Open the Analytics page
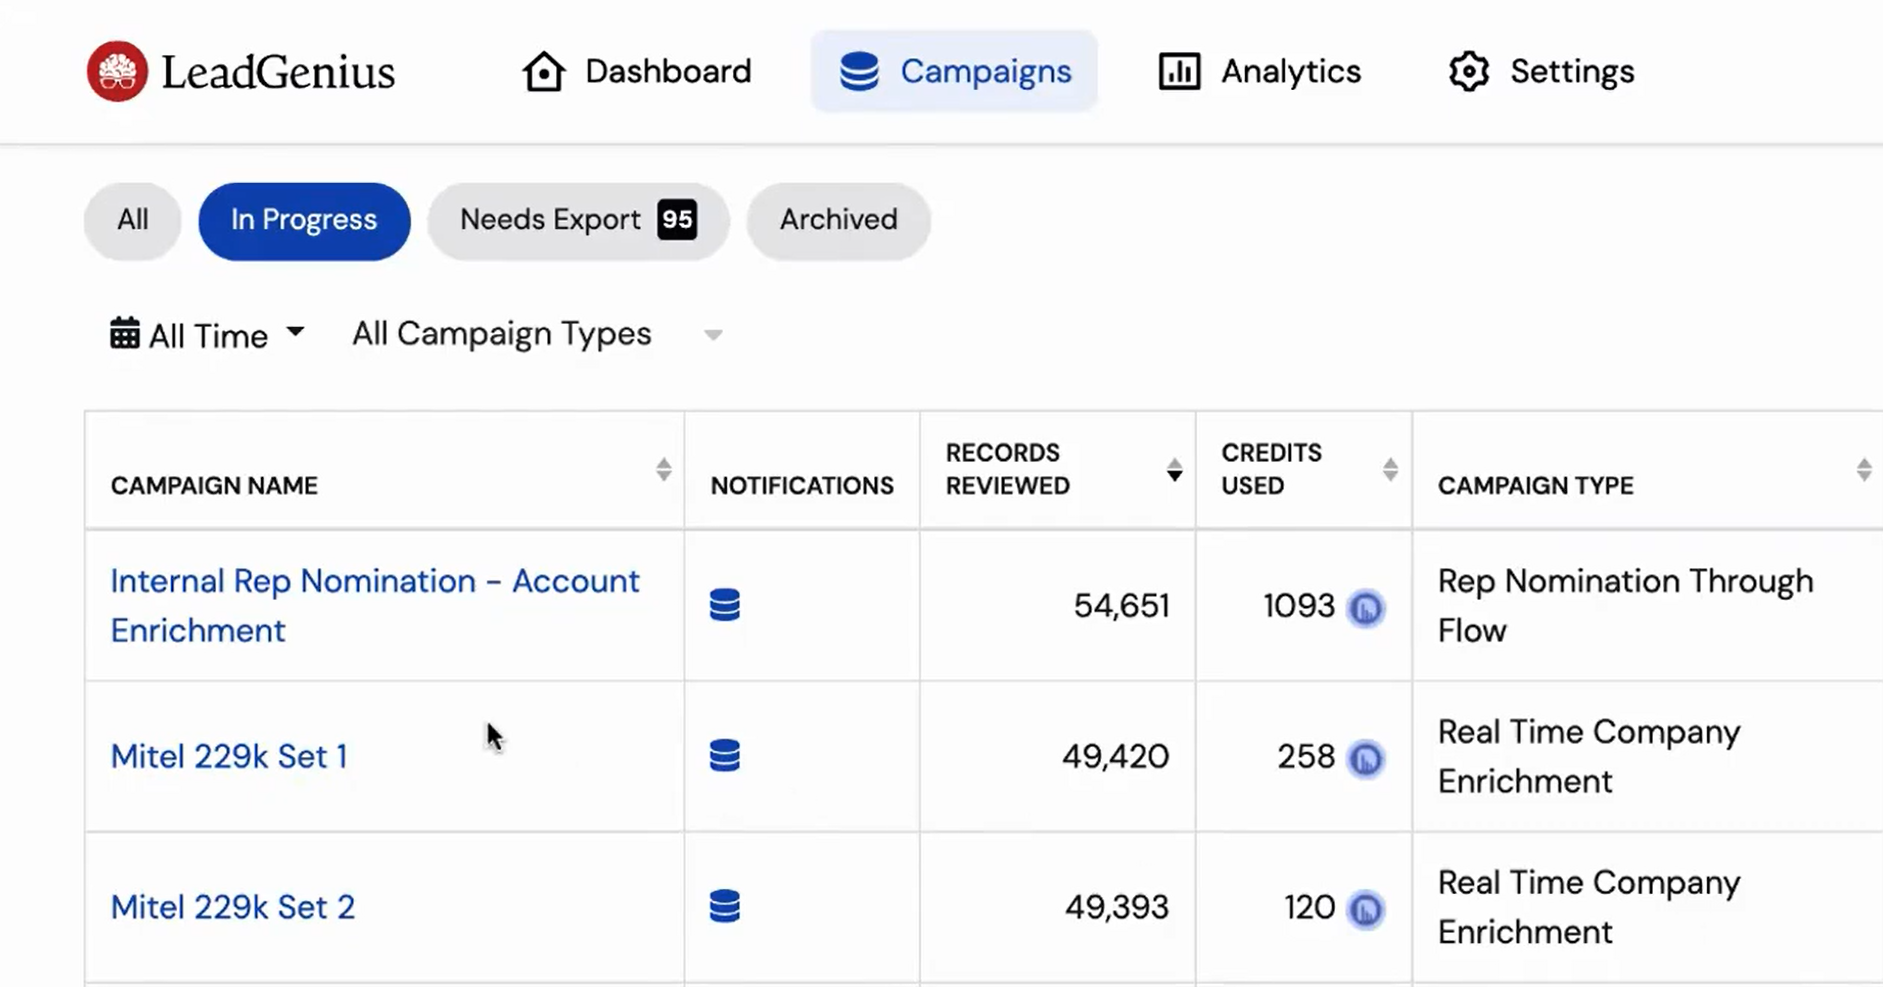Screen dimensions: 1883x987 (x=1259, y=71)
